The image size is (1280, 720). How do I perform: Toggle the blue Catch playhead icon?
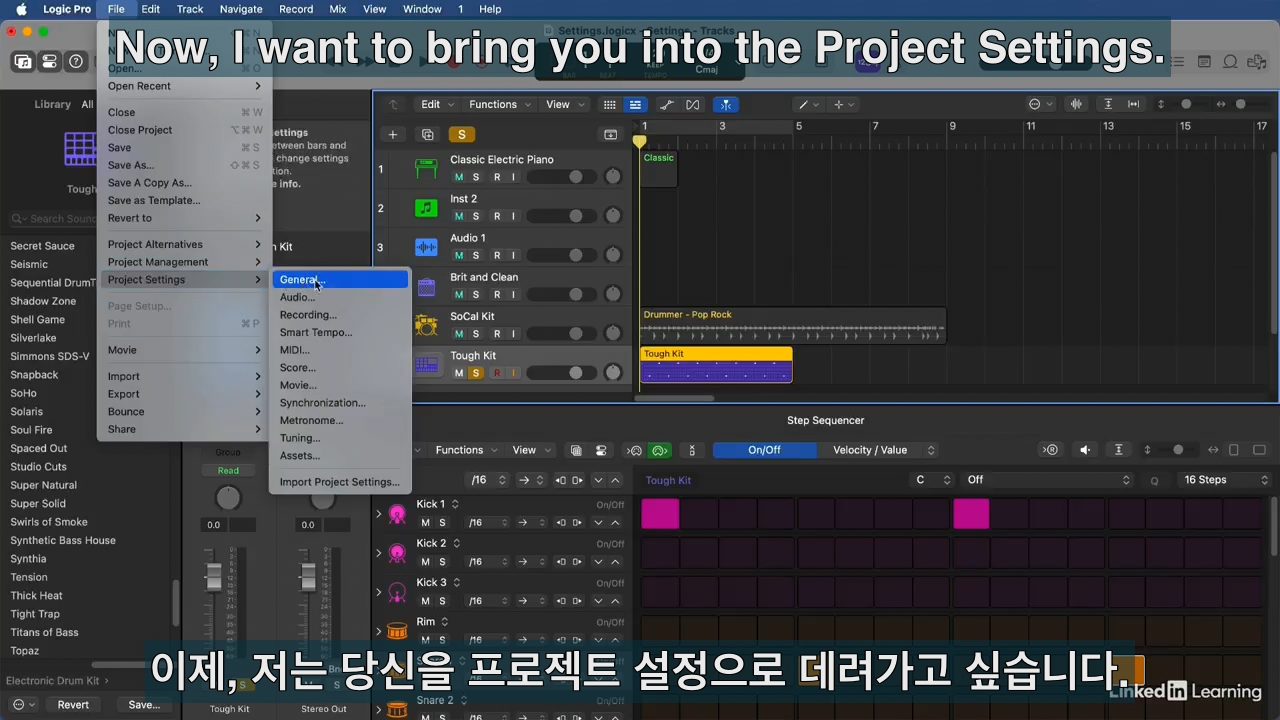click(727, 104)
